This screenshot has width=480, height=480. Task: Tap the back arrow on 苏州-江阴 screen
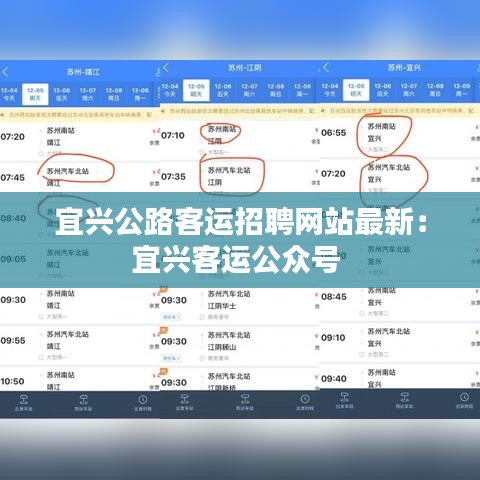click(x=166, y=68)
